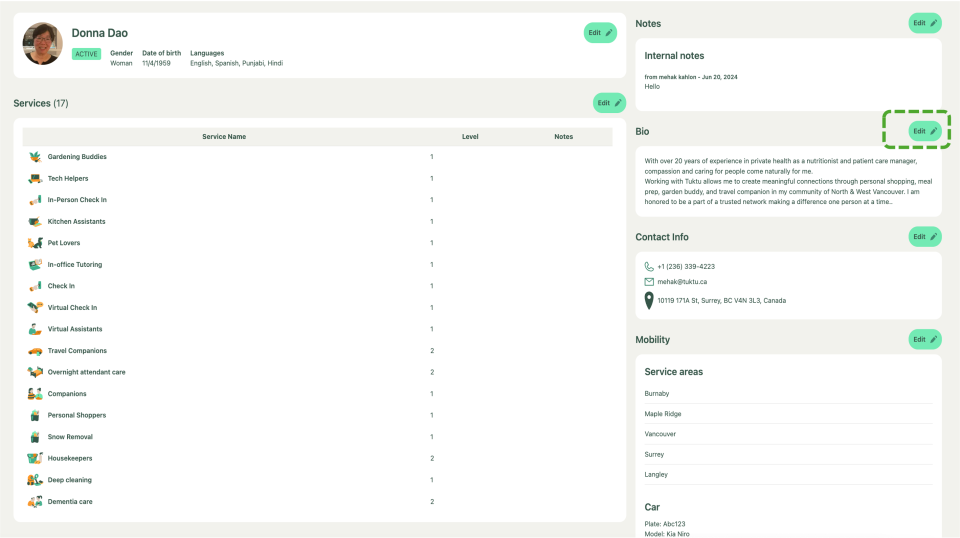Edit Donna Dao's profile header
This screenshot has height=538, width=960.
tap(600, 33)
